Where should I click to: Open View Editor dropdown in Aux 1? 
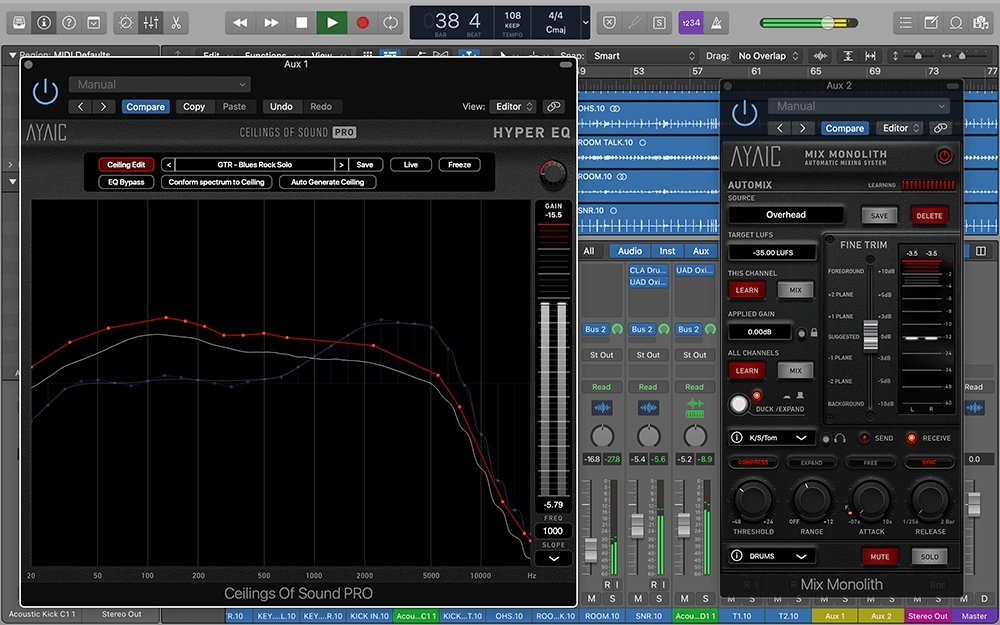click(513, 107)
